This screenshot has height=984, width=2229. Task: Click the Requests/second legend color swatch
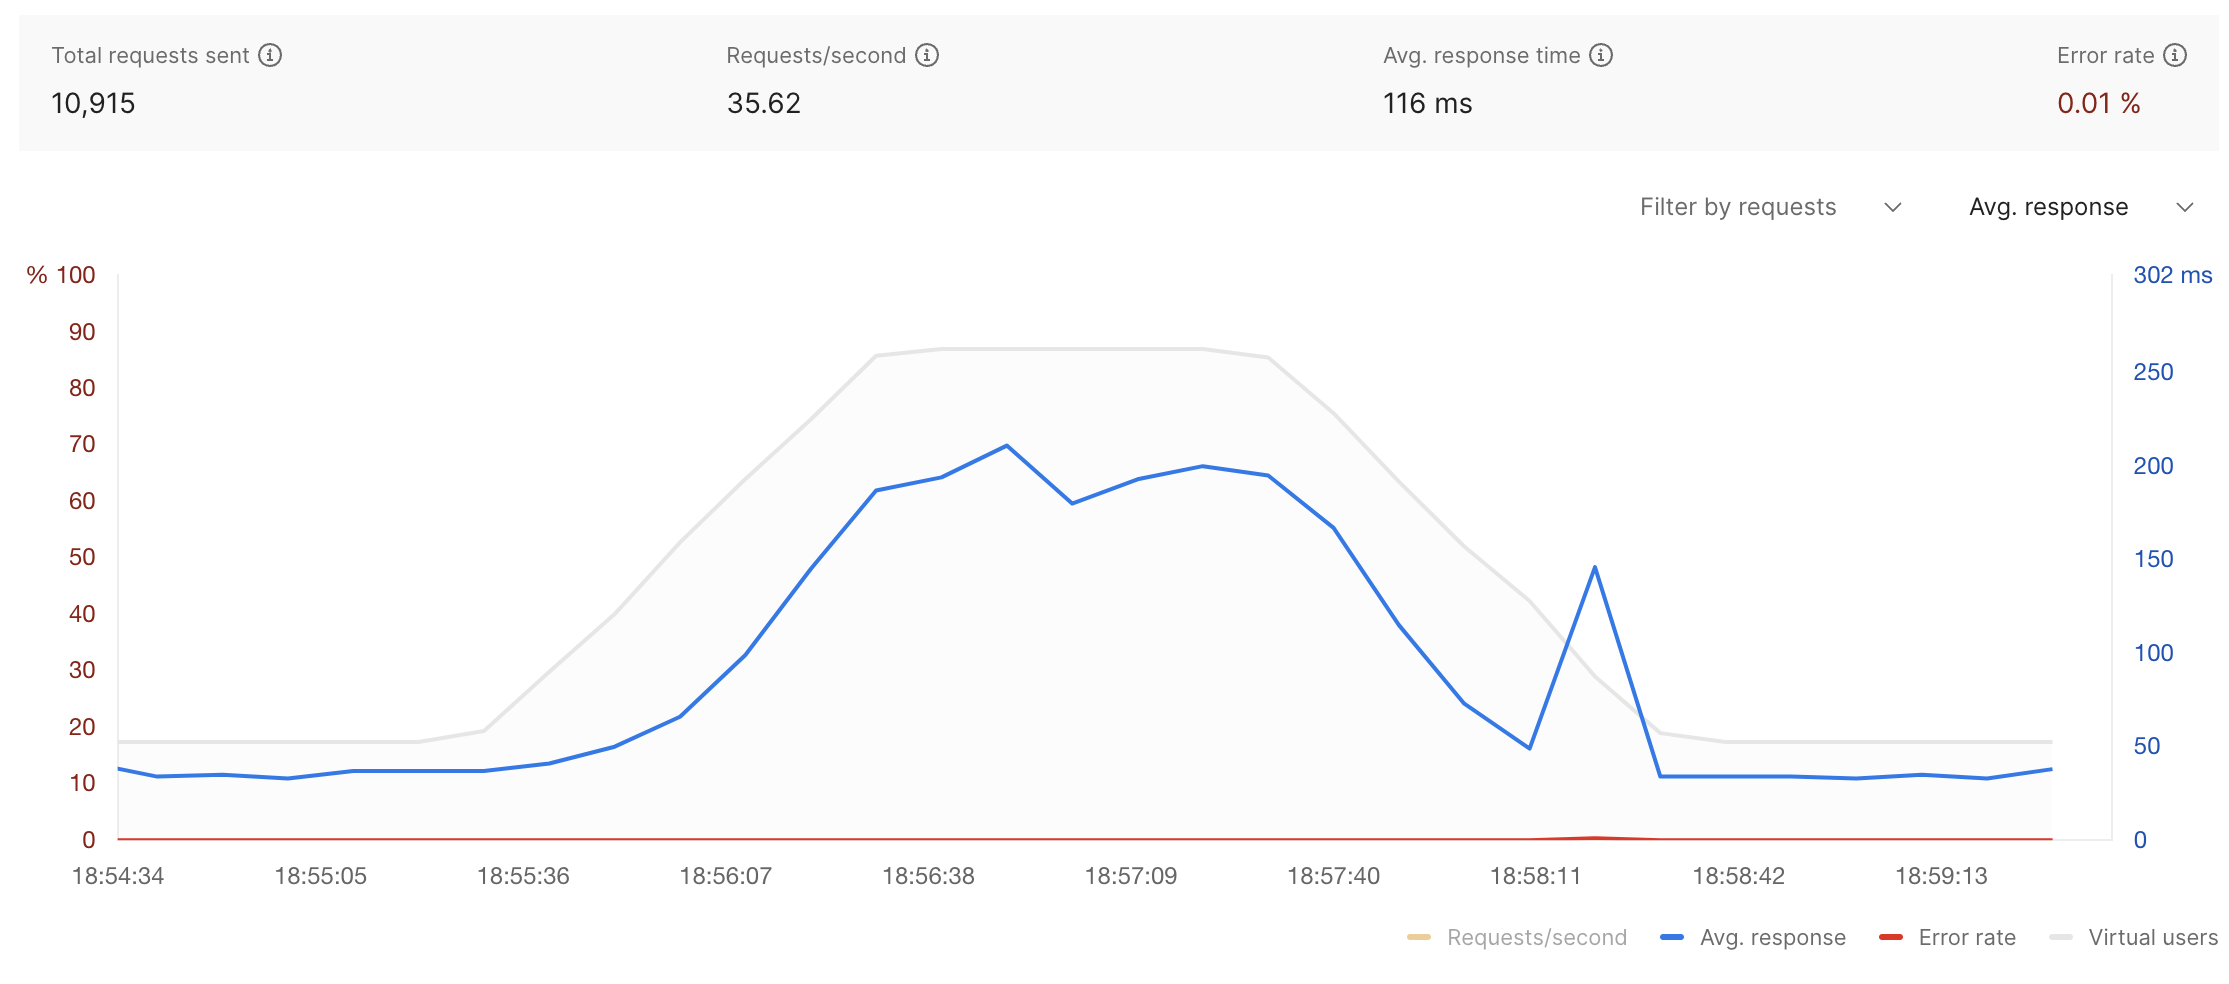(x=1419, y=937)
